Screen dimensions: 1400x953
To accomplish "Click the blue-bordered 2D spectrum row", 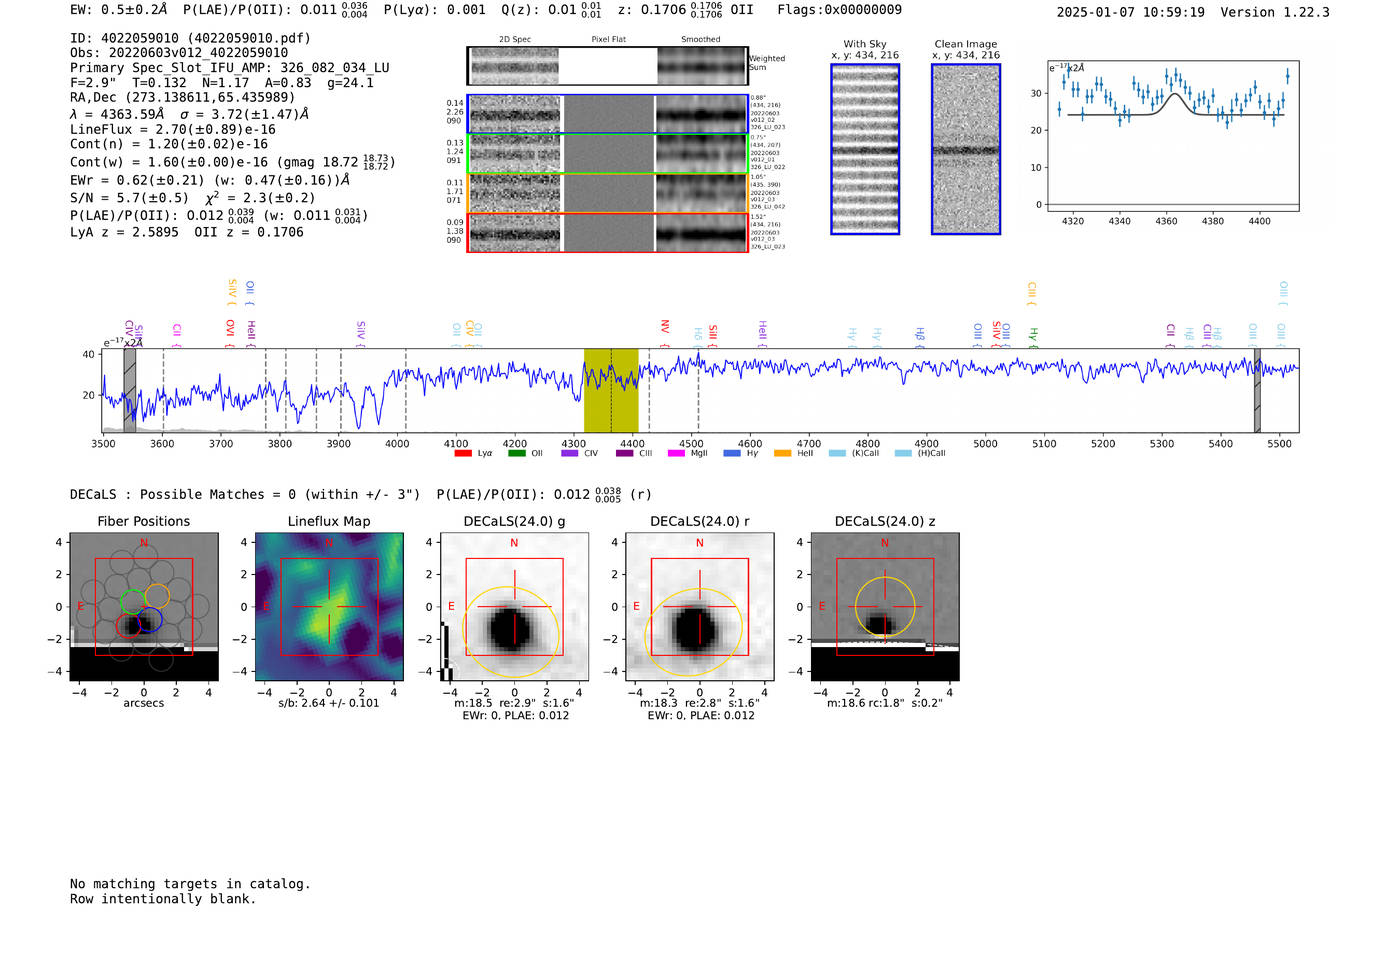I will [608, 115].
